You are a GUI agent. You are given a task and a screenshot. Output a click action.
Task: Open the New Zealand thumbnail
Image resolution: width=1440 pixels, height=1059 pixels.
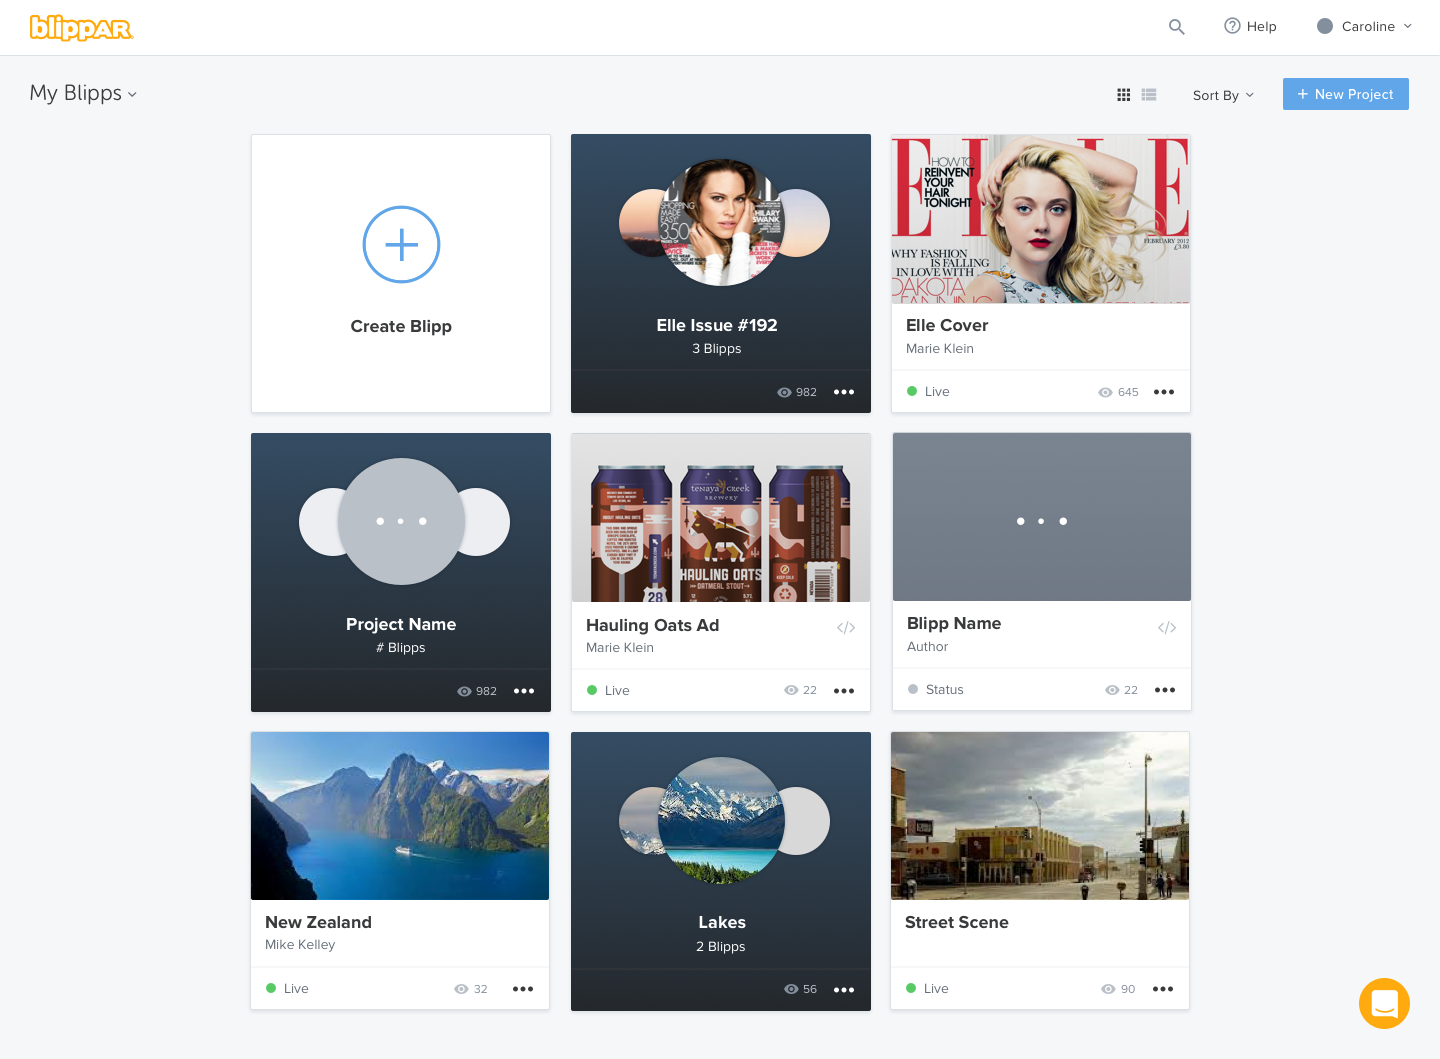click(400, 816)
